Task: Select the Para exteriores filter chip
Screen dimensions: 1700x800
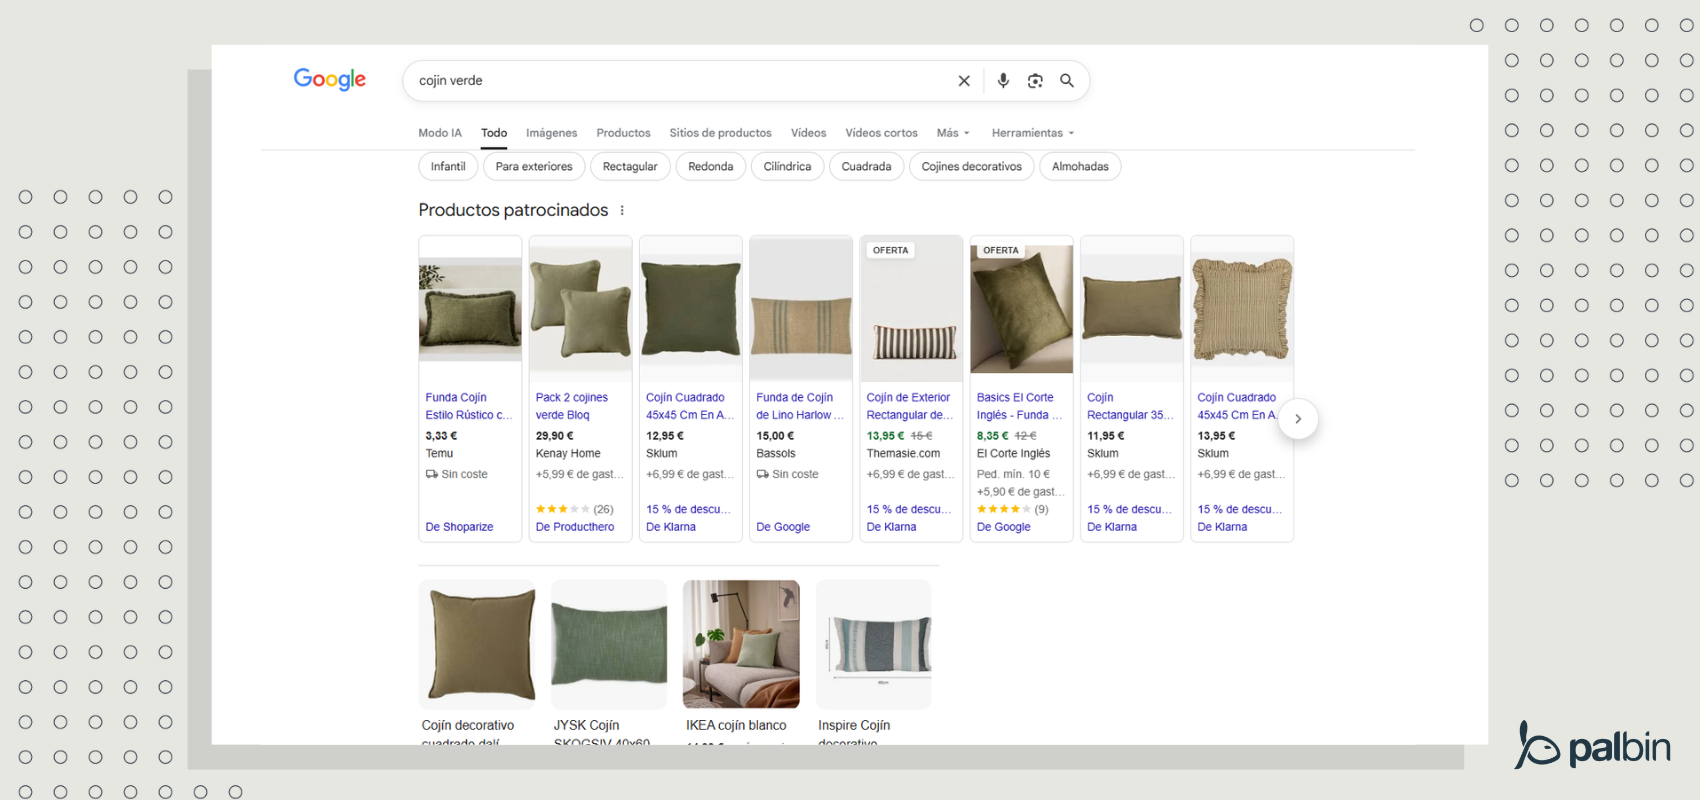Action: [534, 167]
